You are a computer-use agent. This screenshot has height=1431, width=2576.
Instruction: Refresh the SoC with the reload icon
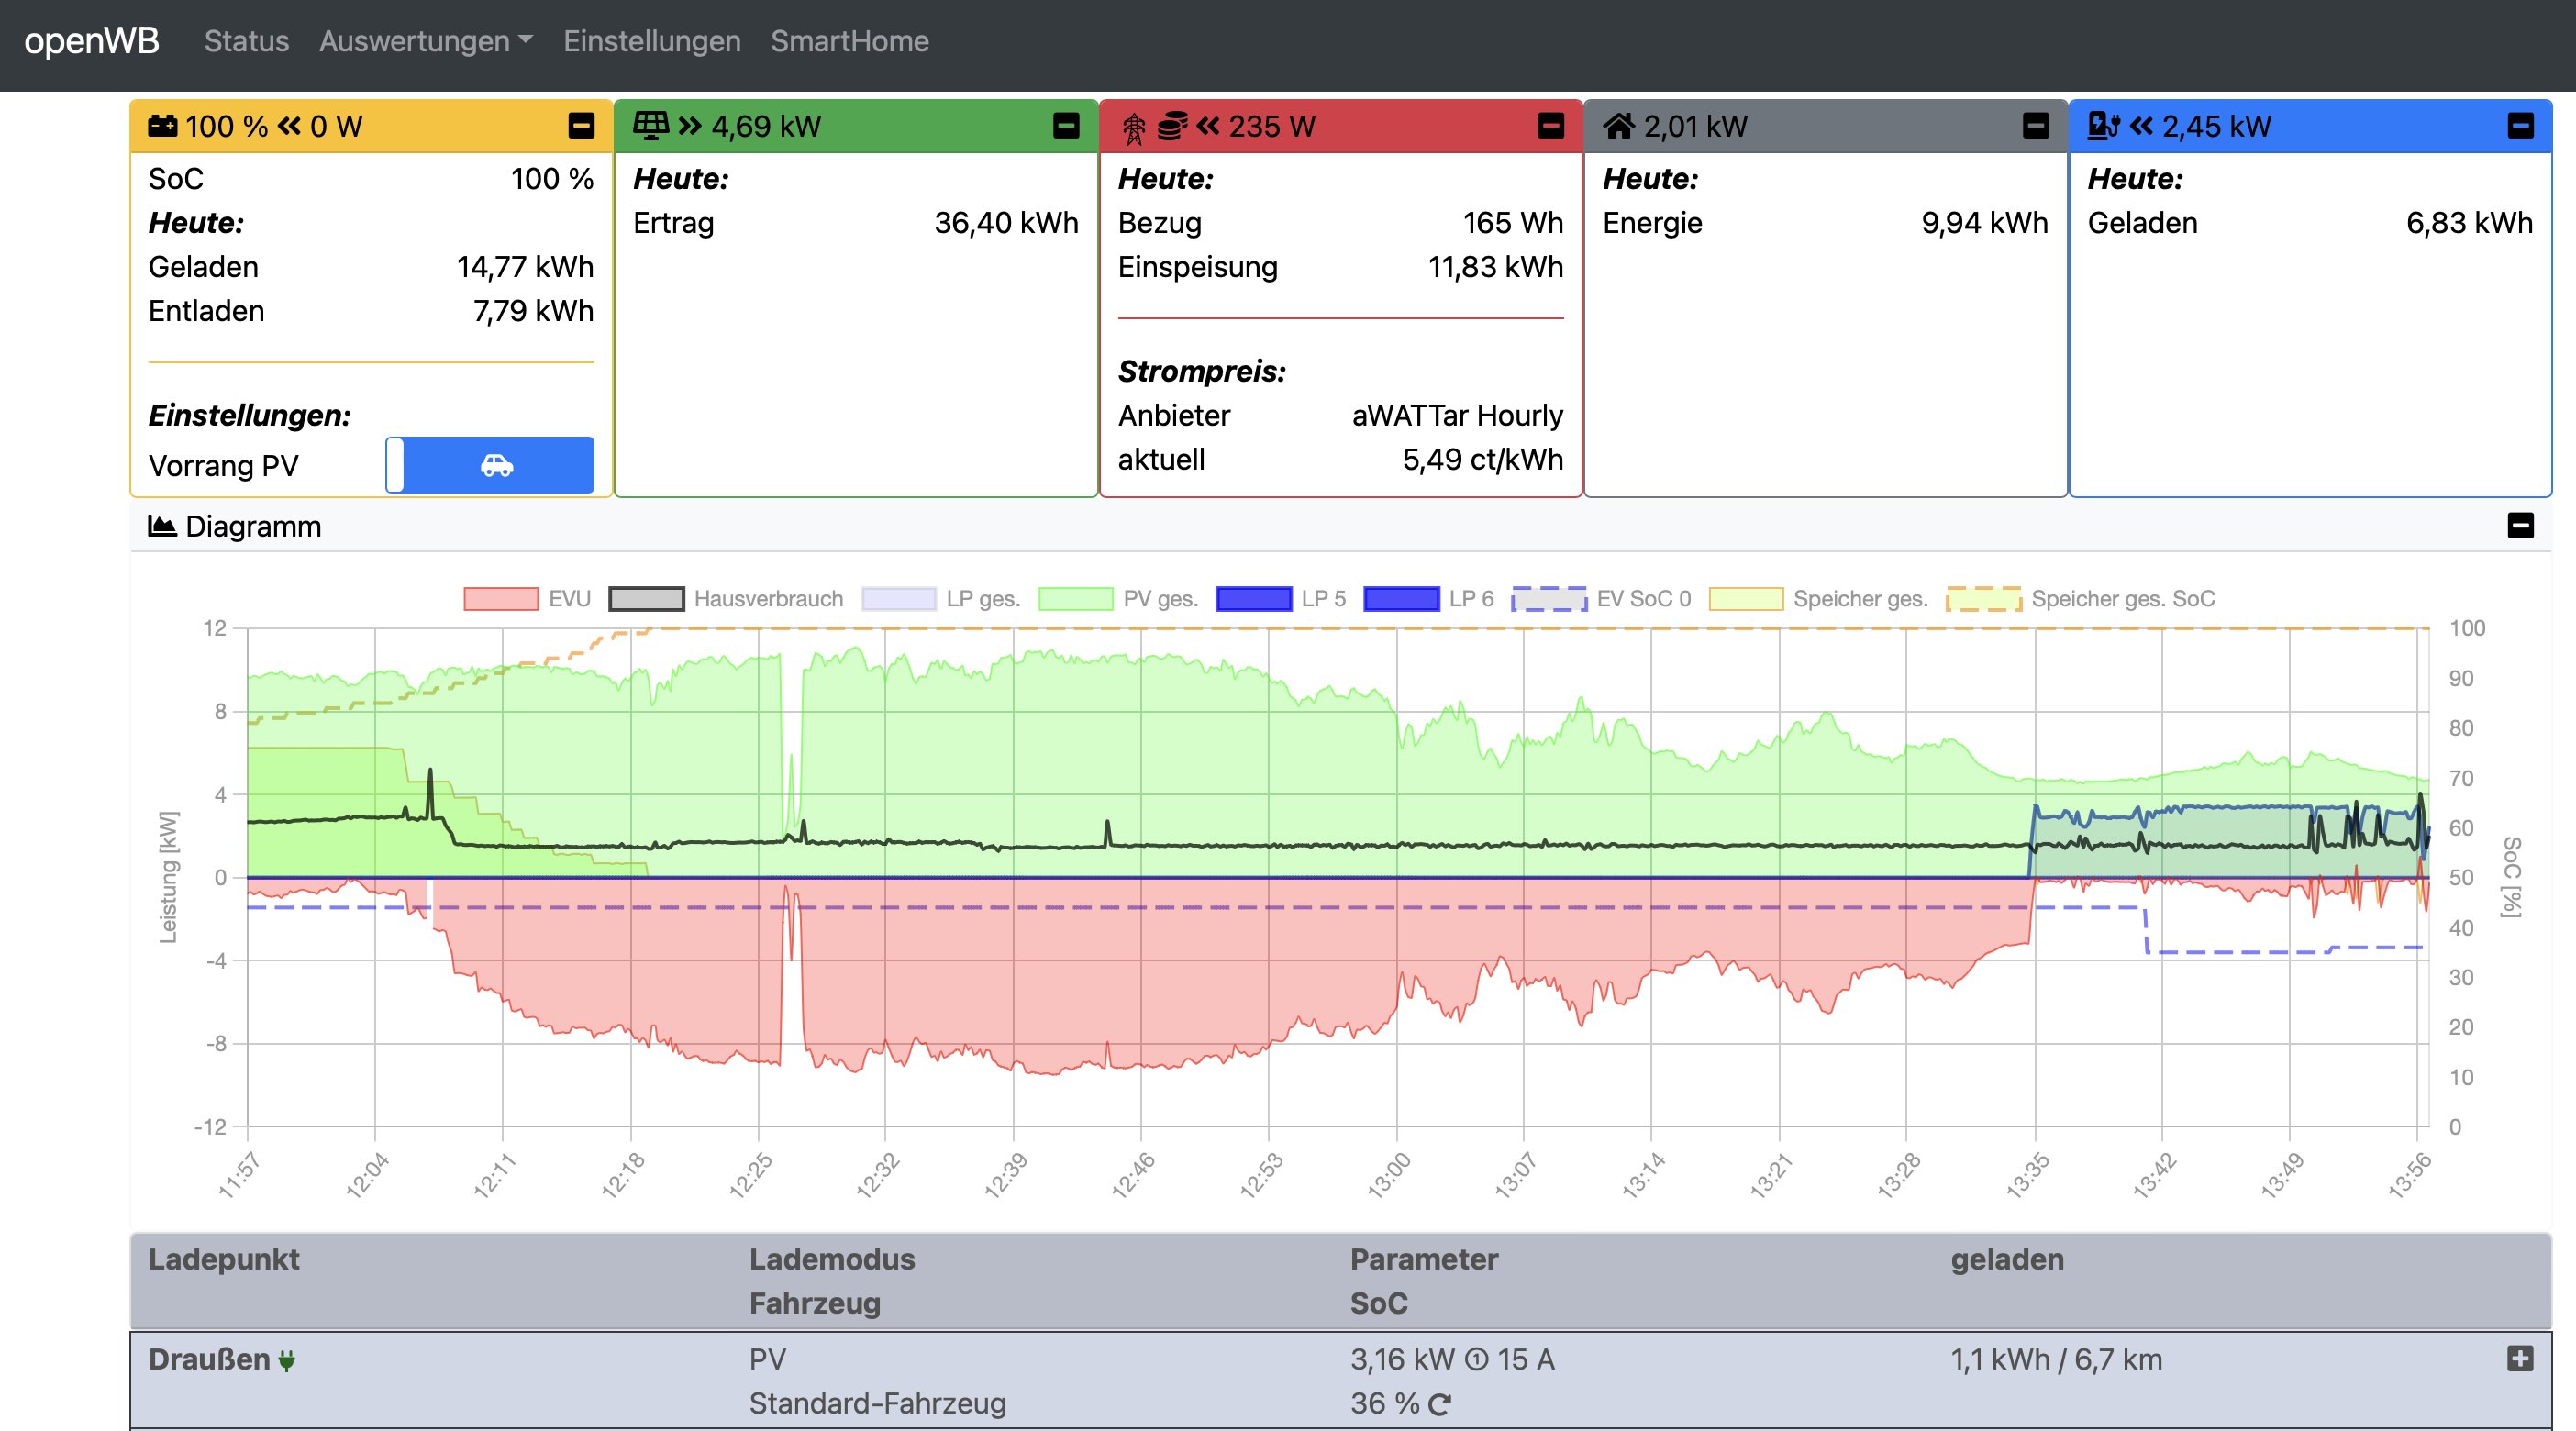(1439, 1405)
